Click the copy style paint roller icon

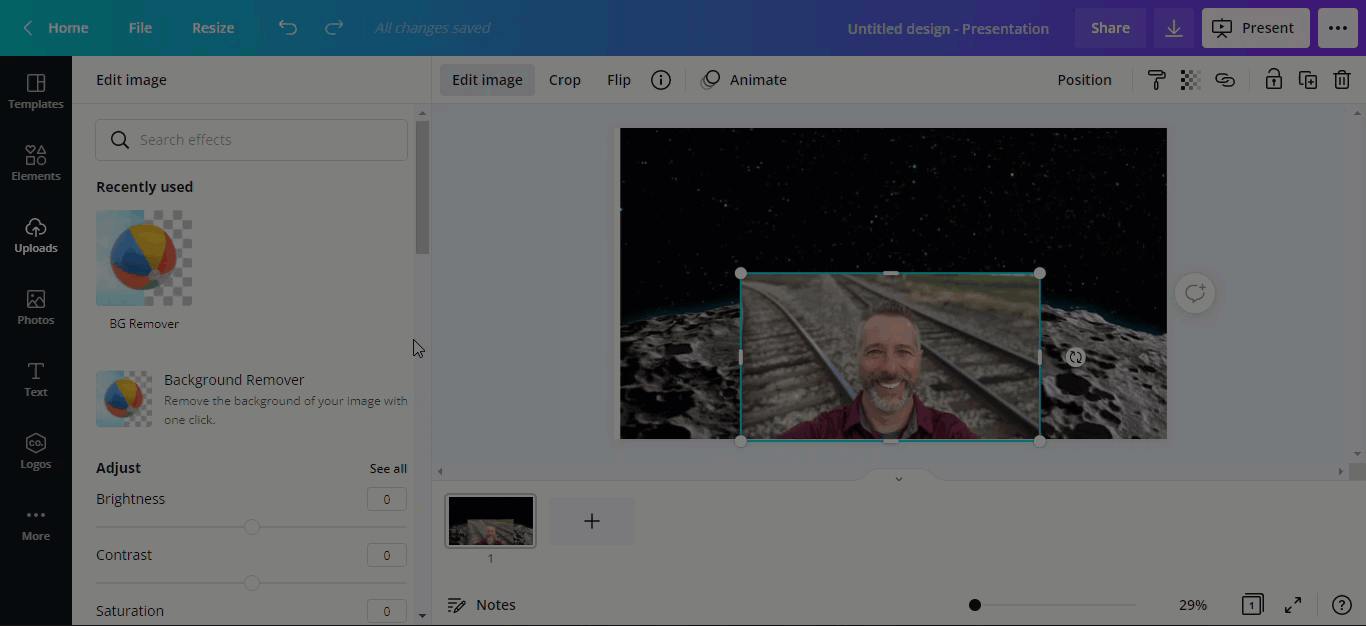(x=1156, y=80)
